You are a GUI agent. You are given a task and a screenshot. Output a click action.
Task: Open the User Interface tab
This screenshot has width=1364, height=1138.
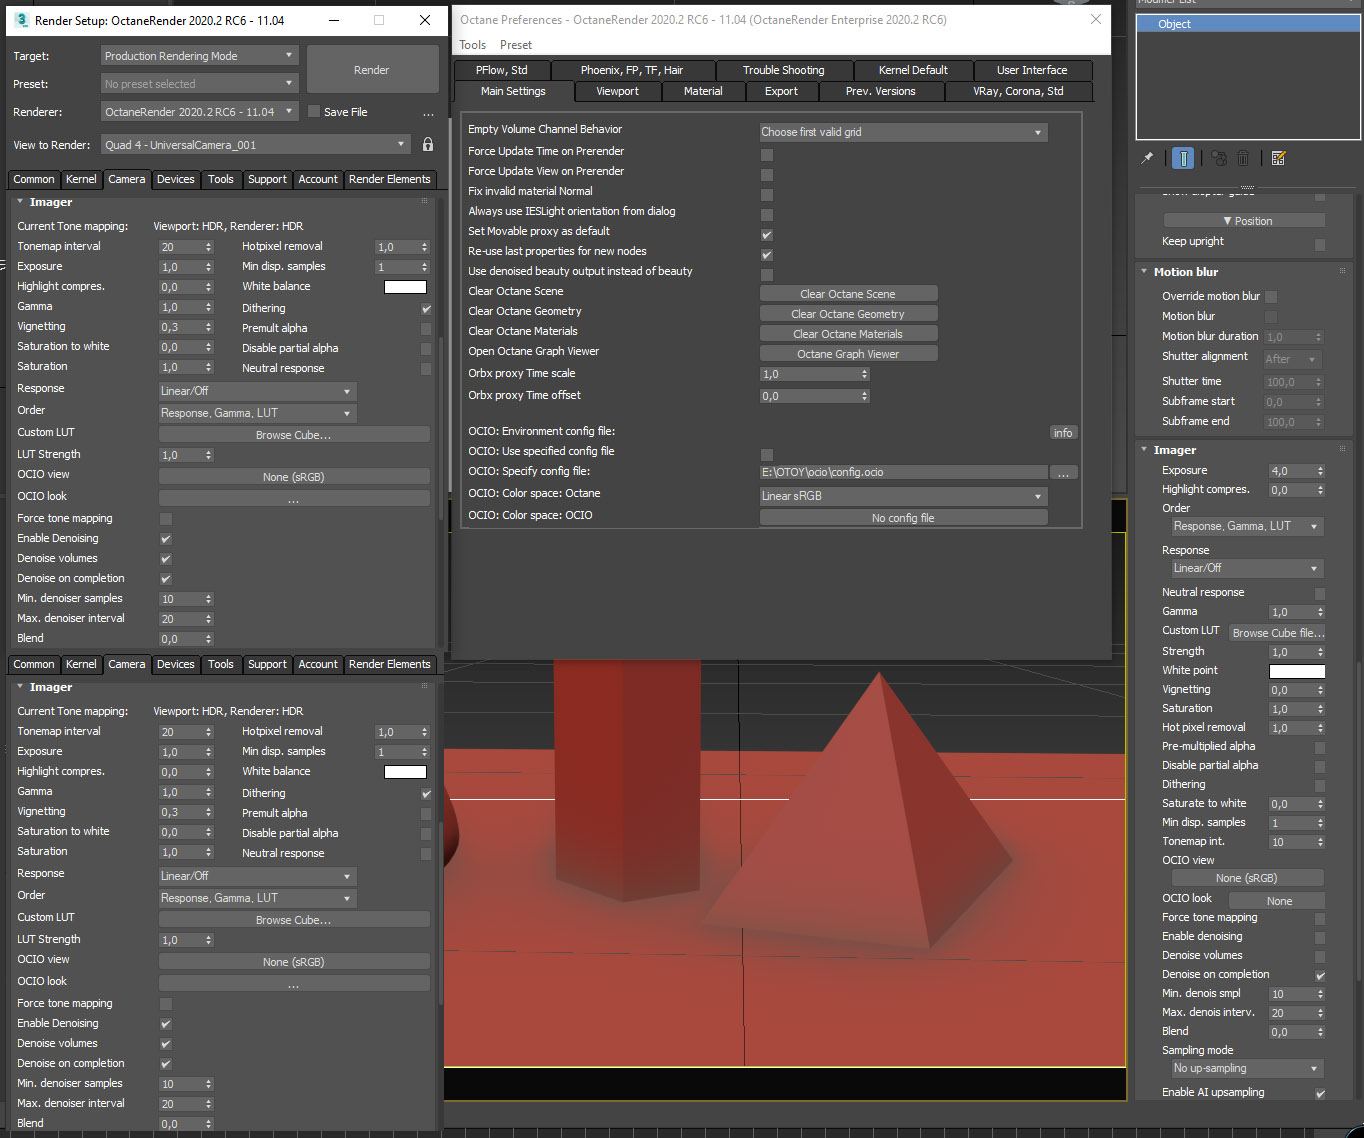coord(1032,70)
